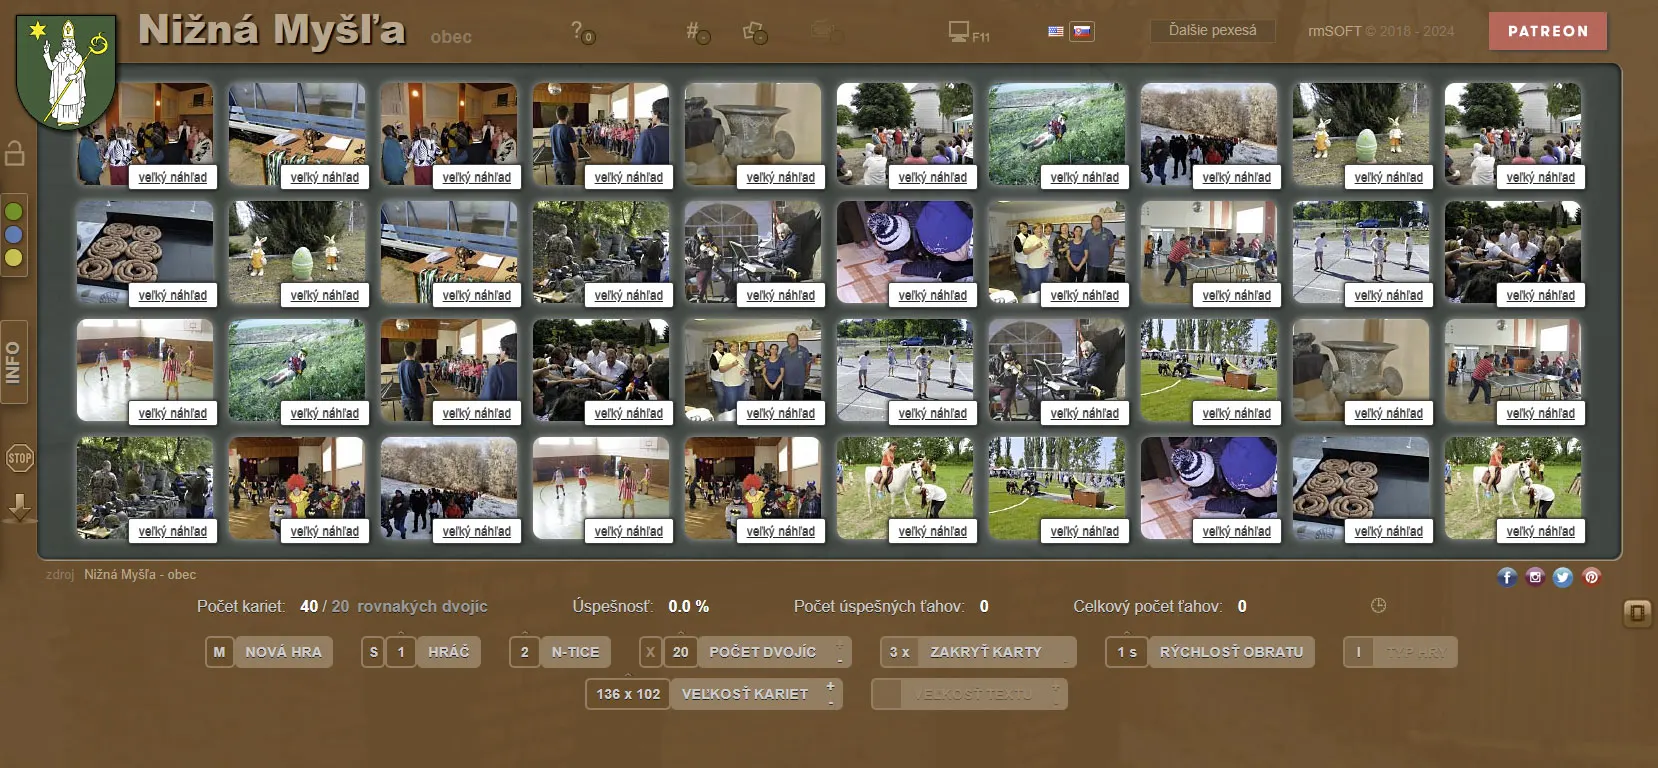Switch language with the Slovak flag
The height and width of the screenshot is (768, 1658).
(1082, 32)
